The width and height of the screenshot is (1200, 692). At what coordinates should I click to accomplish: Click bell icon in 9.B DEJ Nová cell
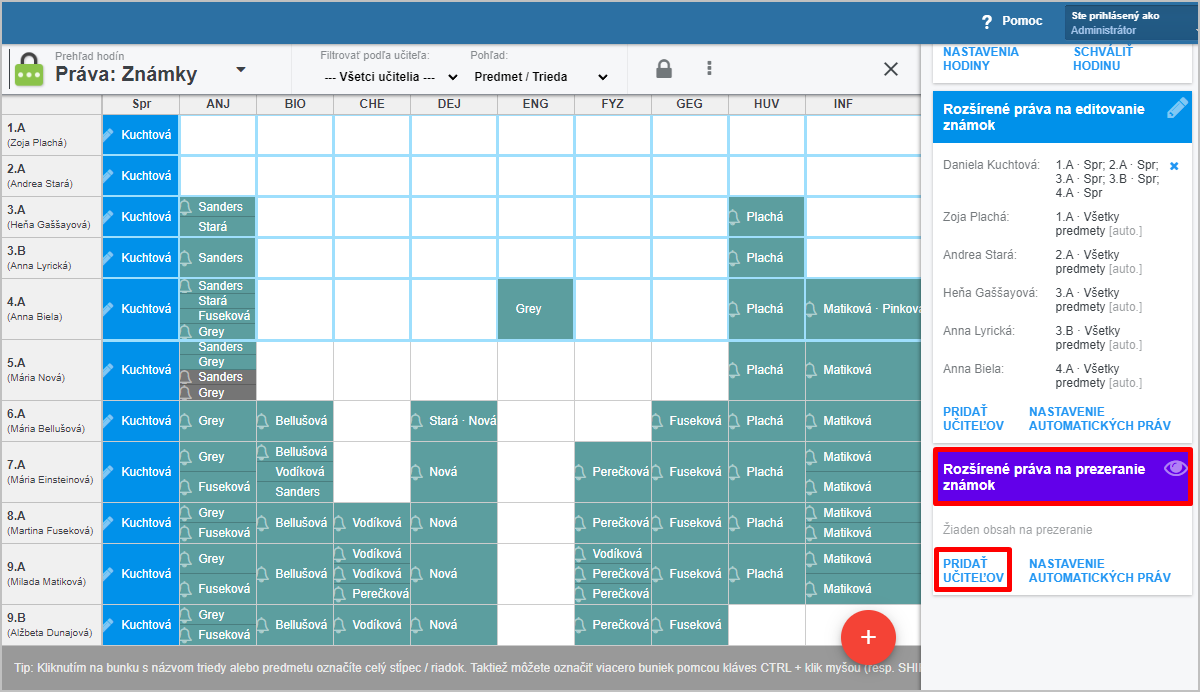pyautogui.click(x=417, y=625)
